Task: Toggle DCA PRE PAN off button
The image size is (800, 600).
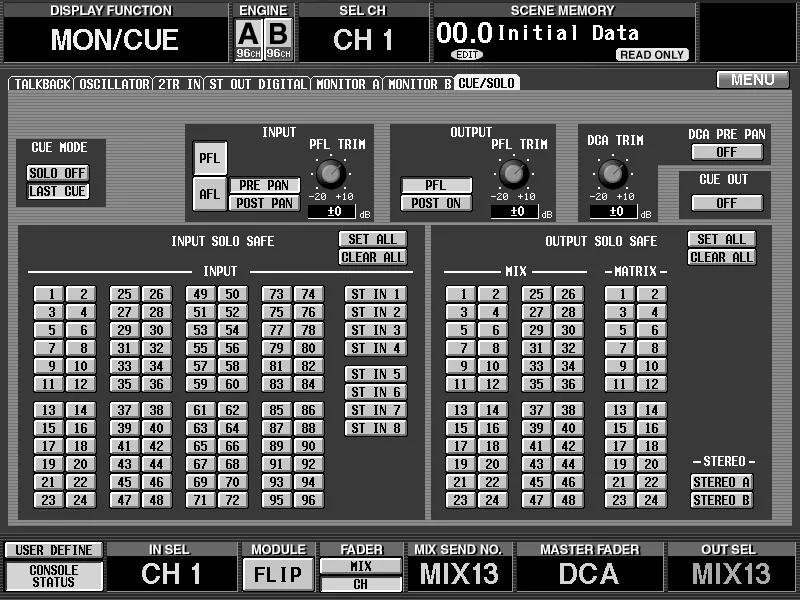Action: (727, 152)
